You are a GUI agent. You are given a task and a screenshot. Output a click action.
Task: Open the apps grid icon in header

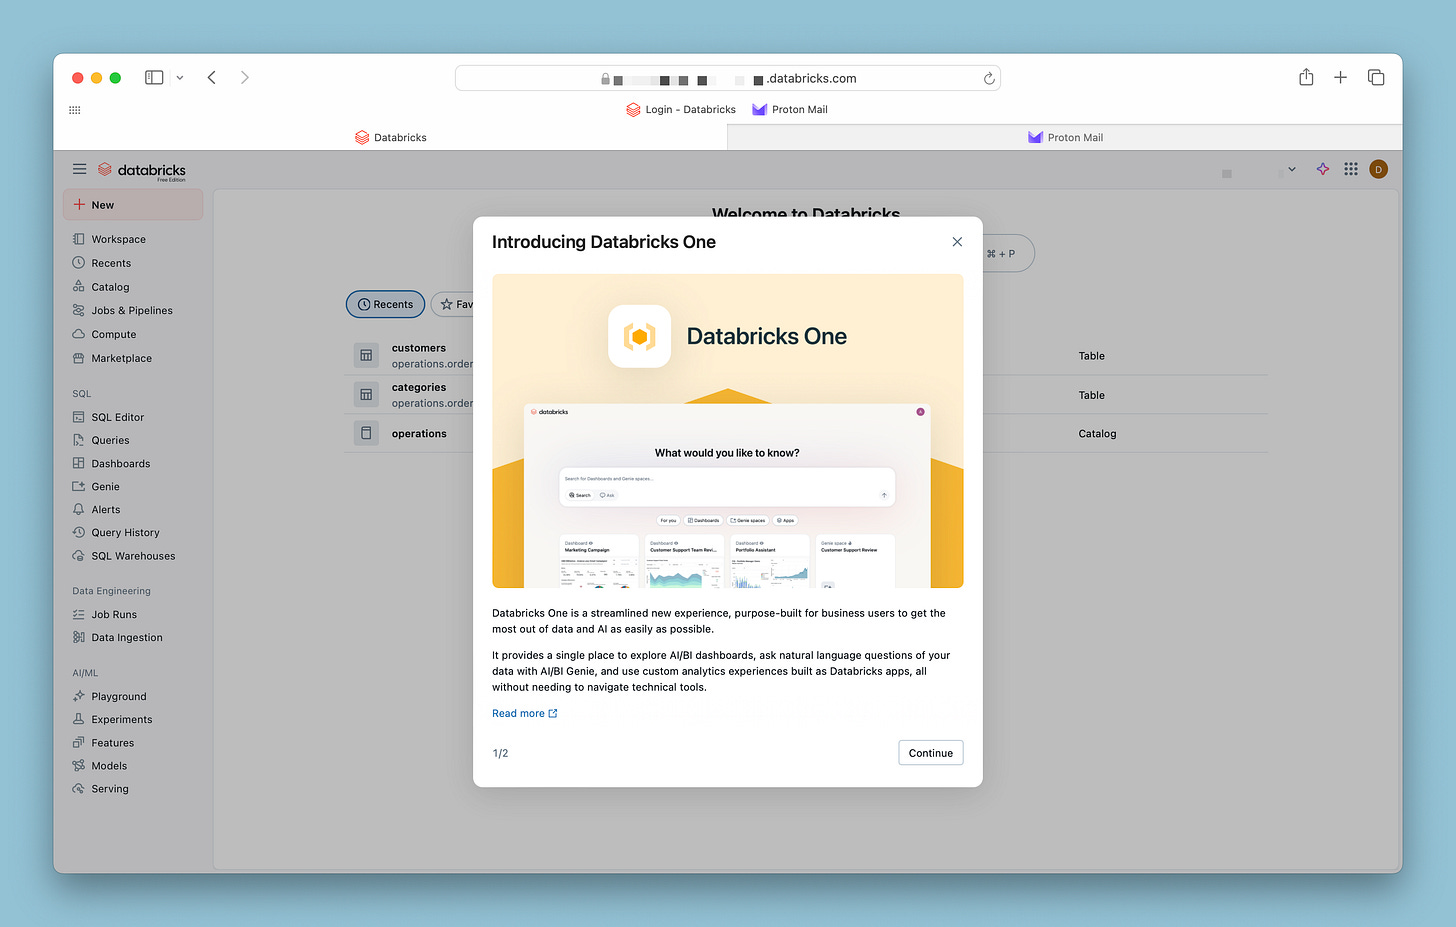coord(1351,169)
